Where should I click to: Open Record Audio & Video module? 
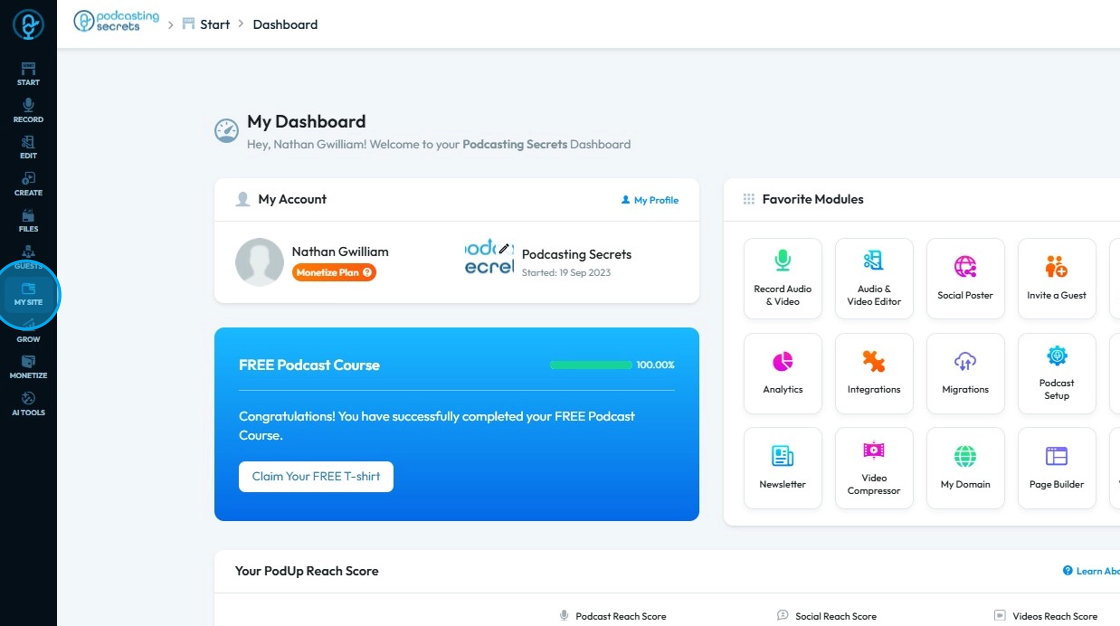point(782,278)
